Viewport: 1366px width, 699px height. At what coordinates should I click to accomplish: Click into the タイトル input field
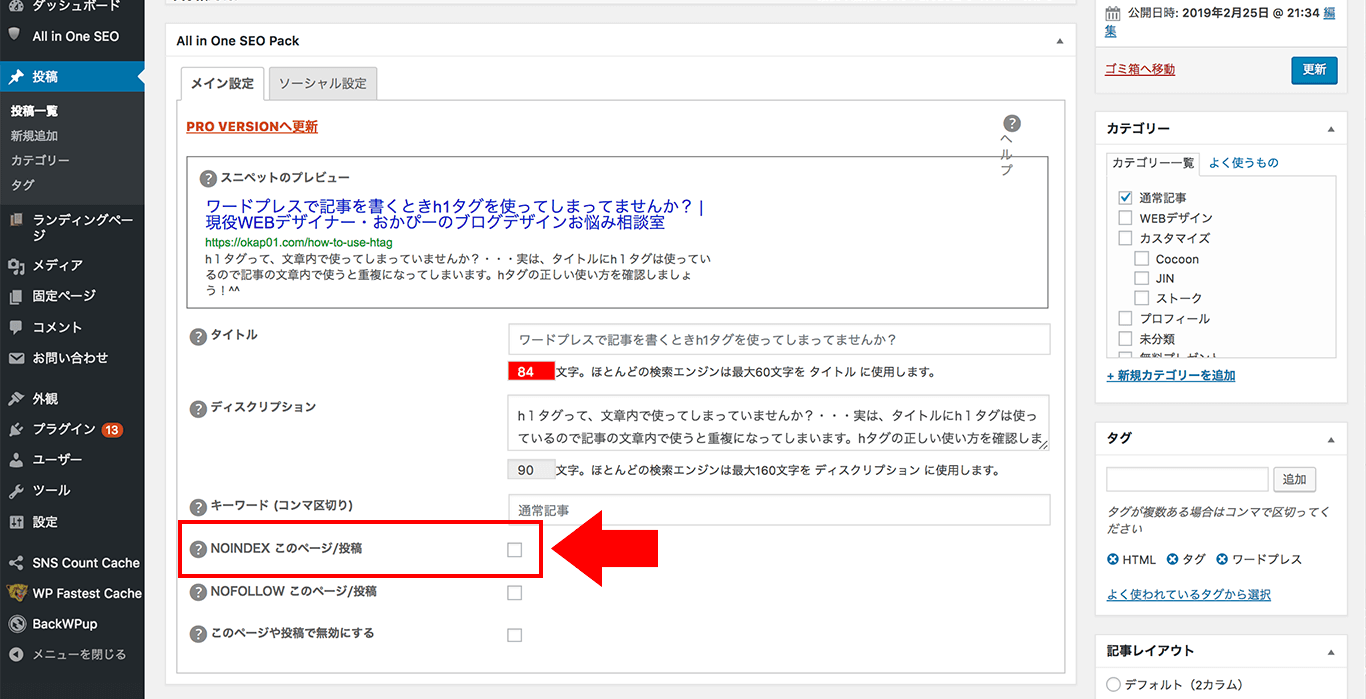tap(779, 339)
